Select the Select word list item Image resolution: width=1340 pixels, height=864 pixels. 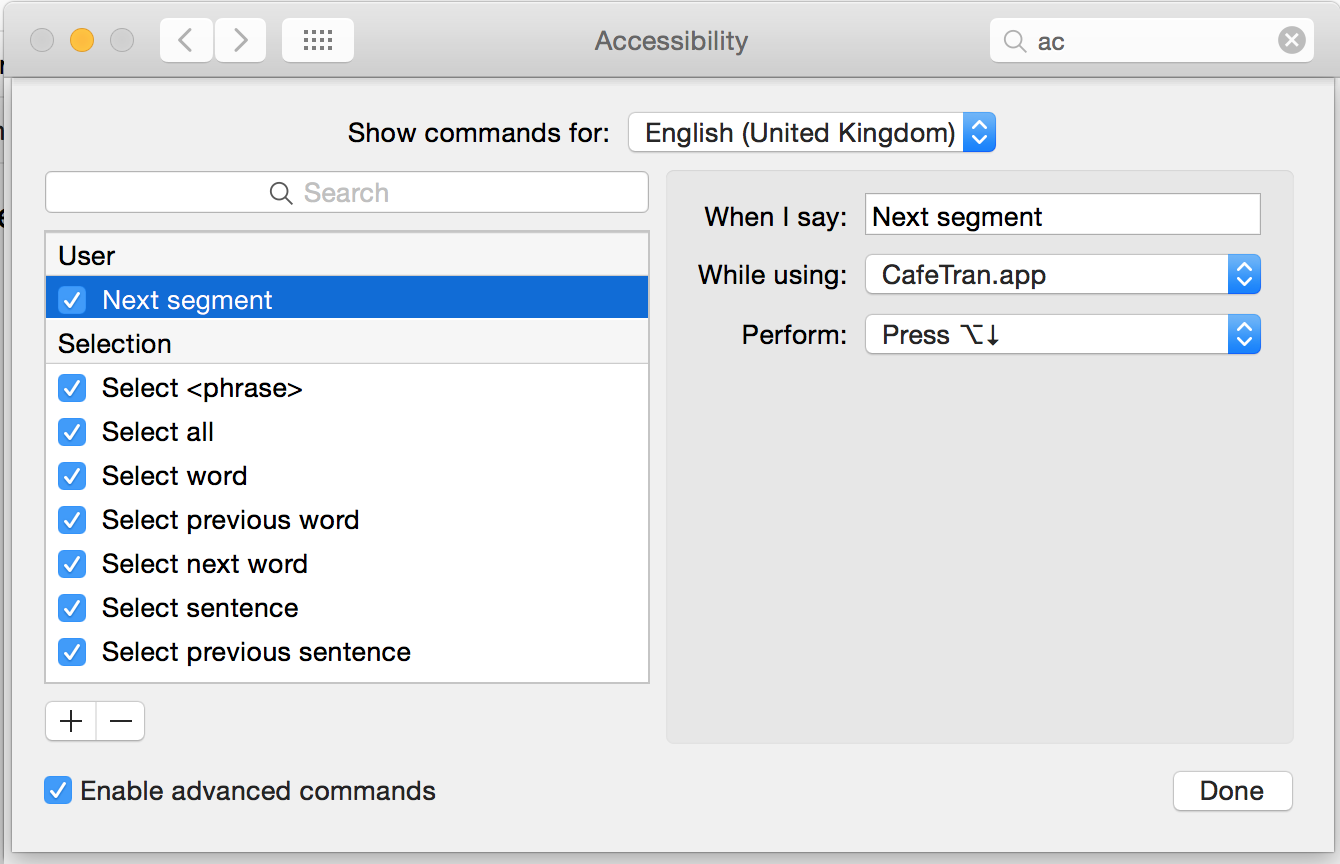(175, 476)
